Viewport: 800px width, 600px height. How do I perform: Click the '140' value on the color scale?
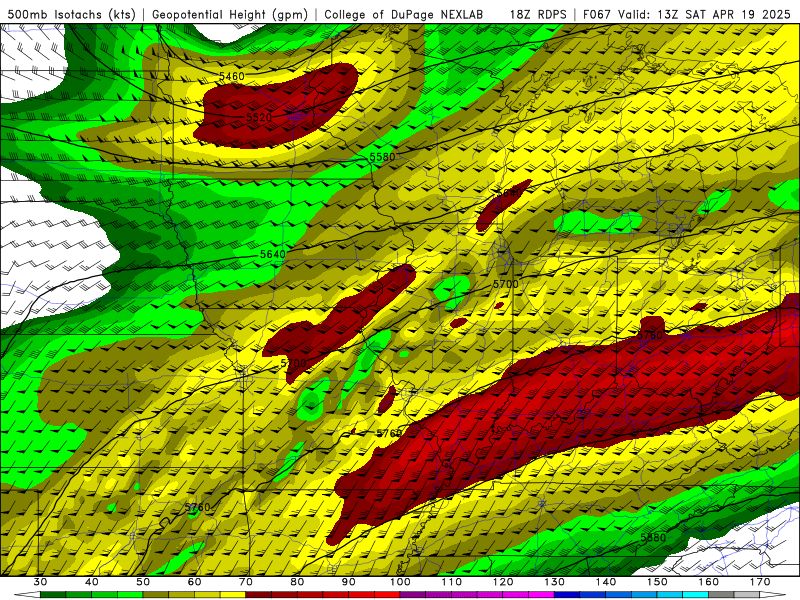(606, 582)
